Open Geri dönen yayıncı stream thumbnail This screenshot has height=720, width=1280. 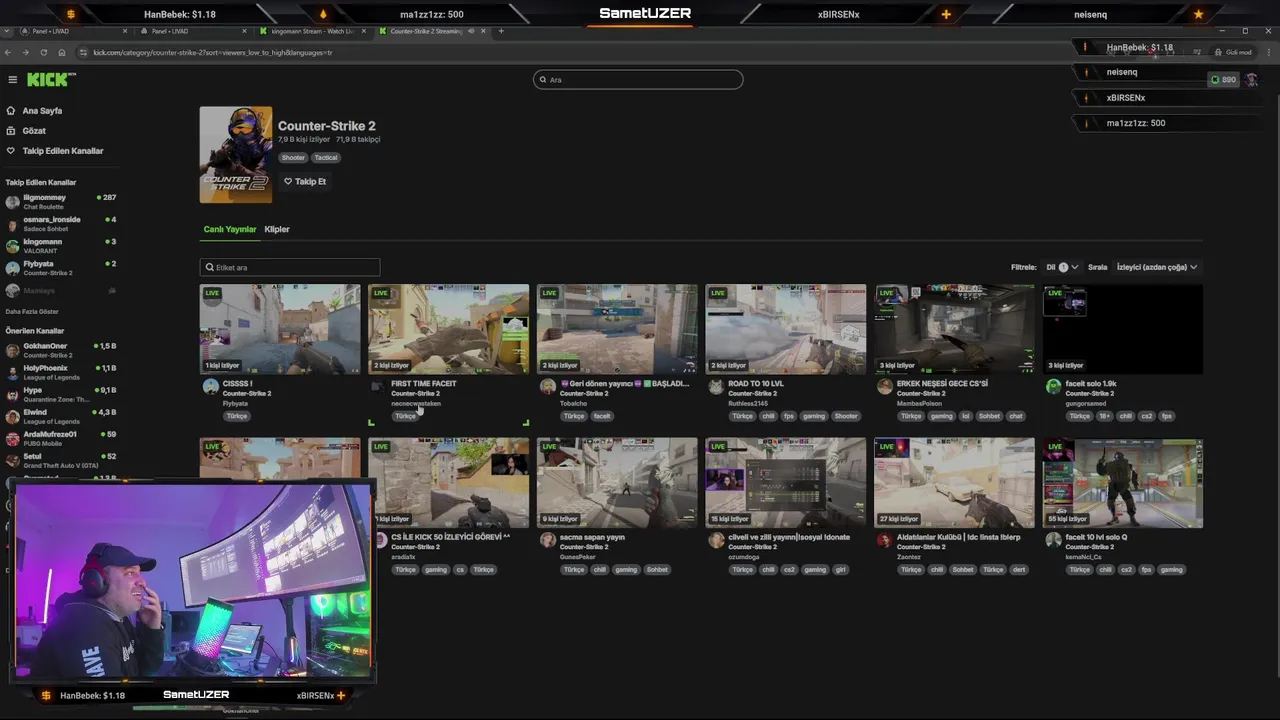tap(617, 329)
